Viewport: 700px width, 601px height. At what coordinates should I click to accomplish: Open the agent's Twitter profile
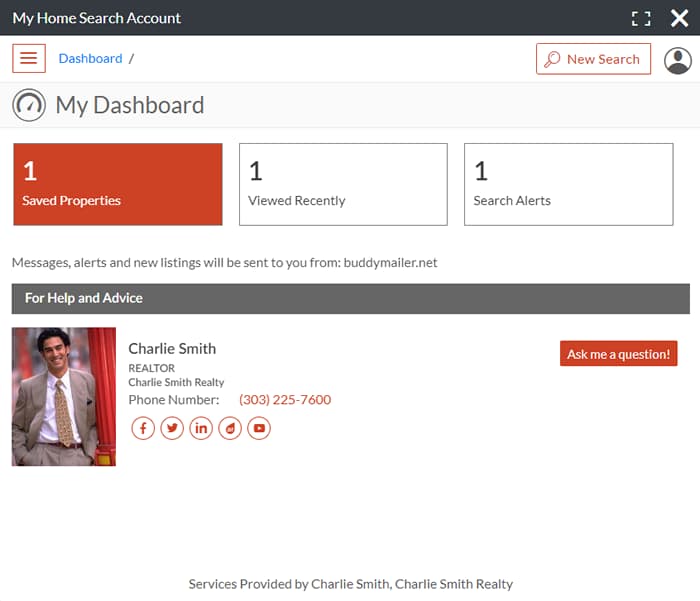(x=172, y=428)
